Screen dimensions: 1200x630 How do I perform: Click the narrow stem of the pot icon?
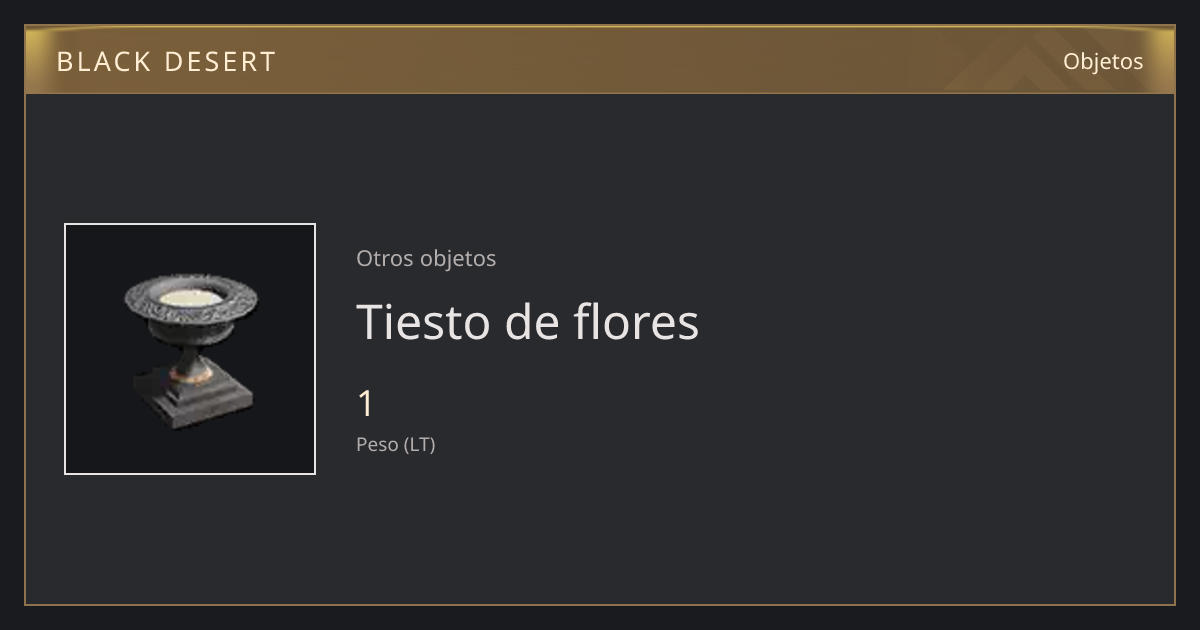190,352
